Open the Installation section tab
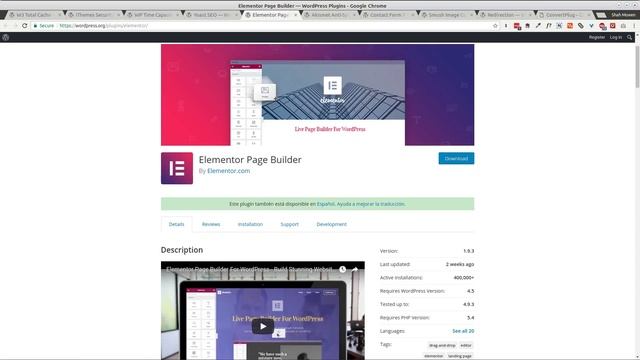 click(x=250, y=224)
